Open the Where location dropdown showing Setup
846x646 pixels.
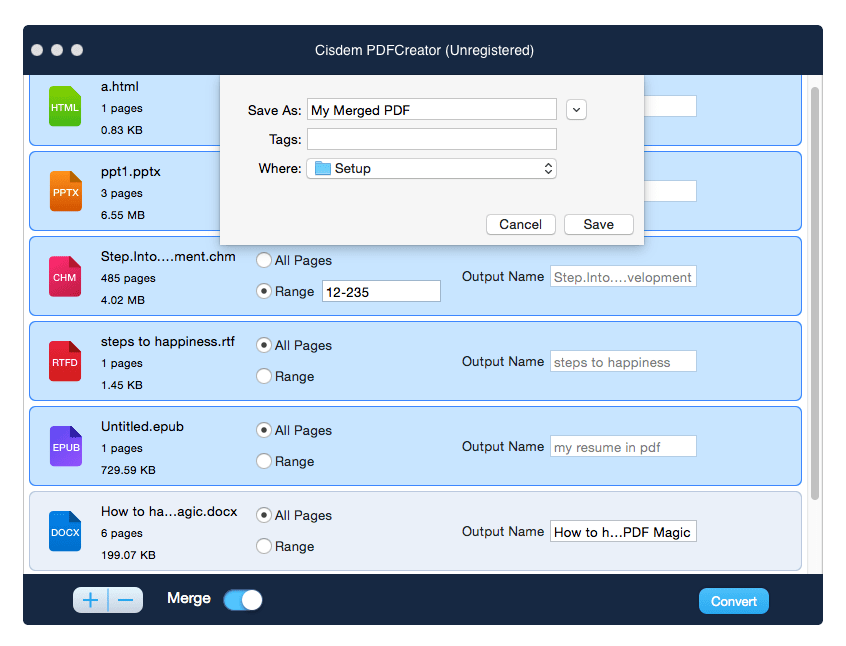pyautogui.click(x=431, y=169)
